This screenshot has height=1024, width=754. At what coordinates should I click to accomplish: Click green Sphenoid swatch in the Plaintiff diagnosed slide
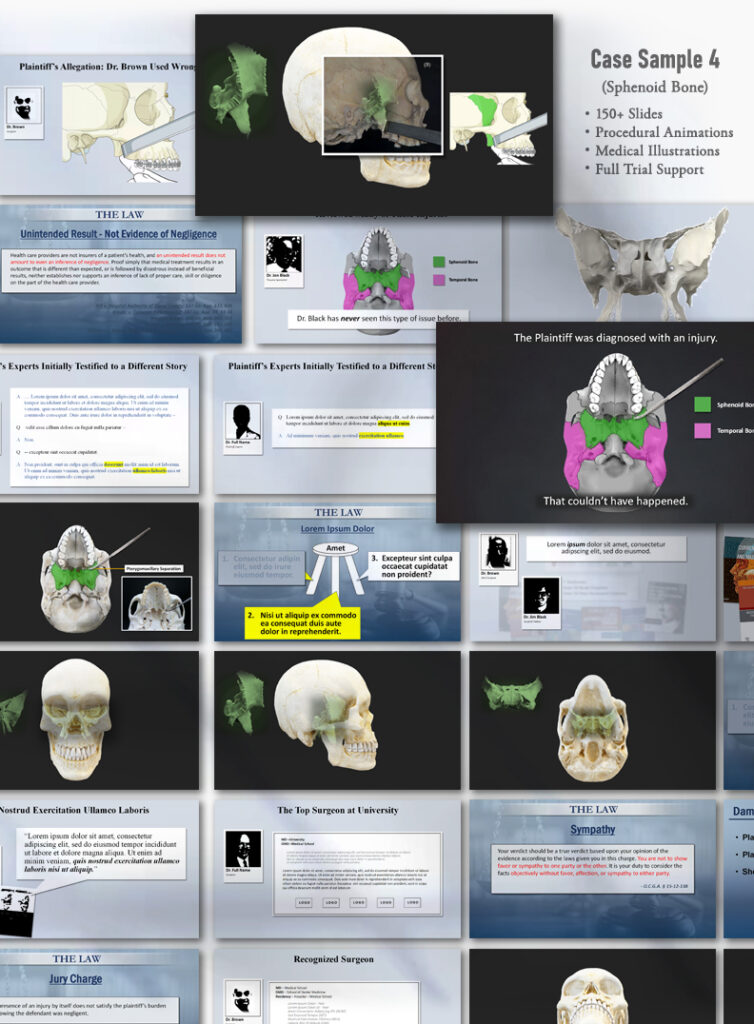702,404
